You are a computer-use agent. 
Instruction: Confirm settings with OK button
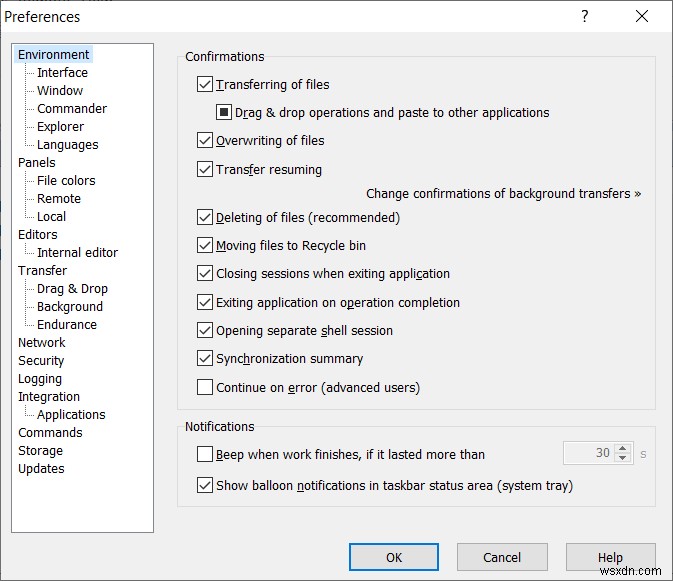point(394,557)
